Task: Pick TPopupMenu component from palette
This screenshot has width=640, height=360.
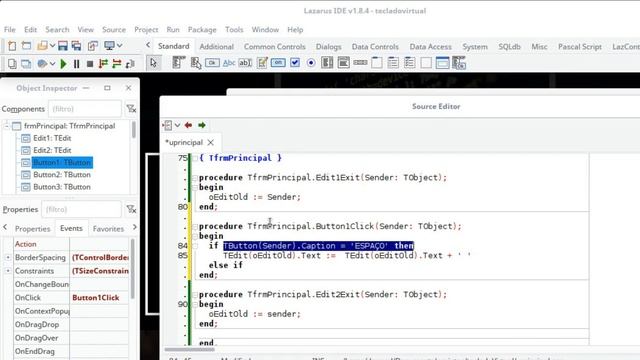Action: pos(196,63)
